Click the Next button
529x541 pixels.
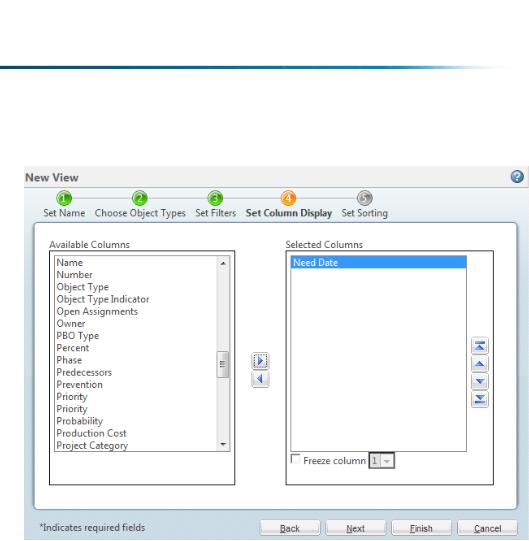(355, 528)
